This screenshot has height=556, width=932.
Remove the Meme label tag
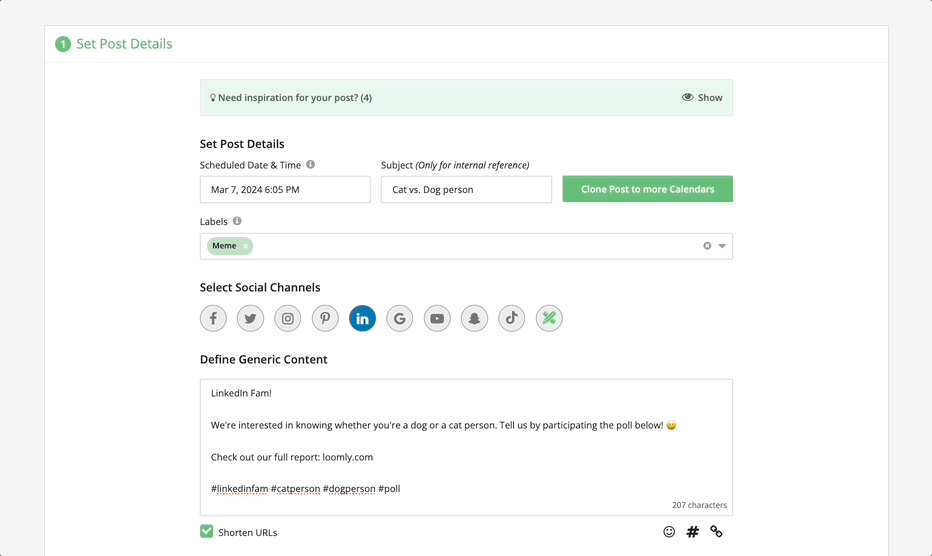(245, 246)
